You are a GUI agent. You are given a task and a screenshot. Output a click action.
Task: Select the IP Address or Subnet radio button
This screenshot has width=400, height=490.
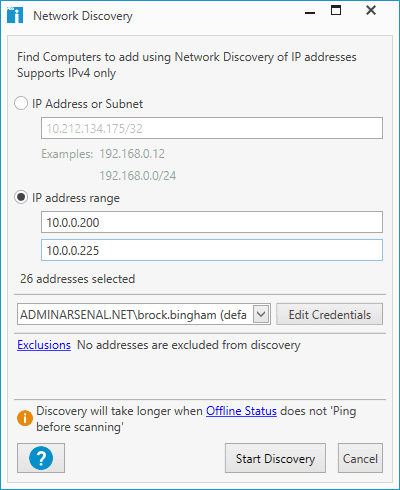point(21,103)
